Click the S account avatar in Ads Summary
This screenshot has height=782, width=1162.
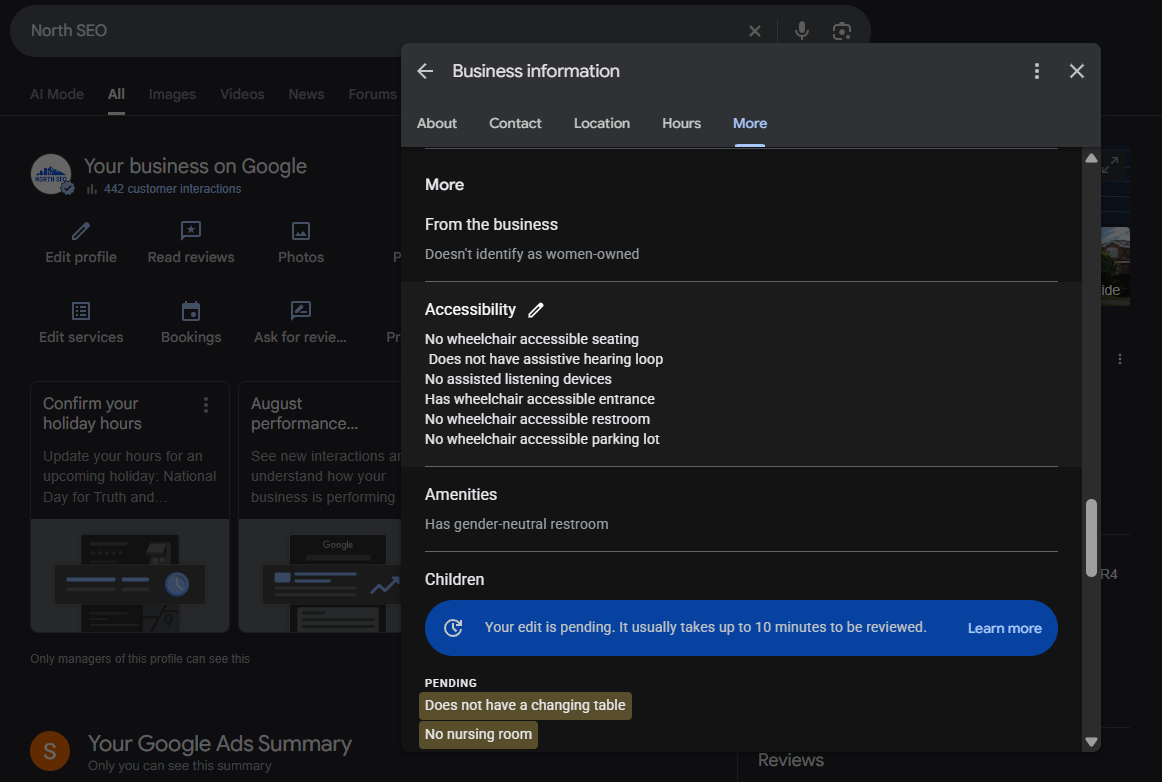point(50,751)
